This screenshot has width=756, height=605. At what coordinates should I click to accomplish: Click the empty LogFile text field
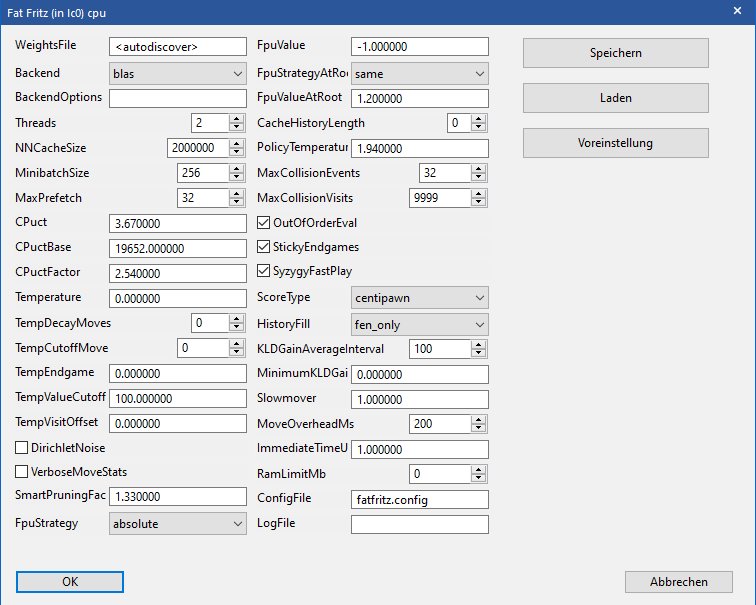pyautogui.click(x=420, y=524)
